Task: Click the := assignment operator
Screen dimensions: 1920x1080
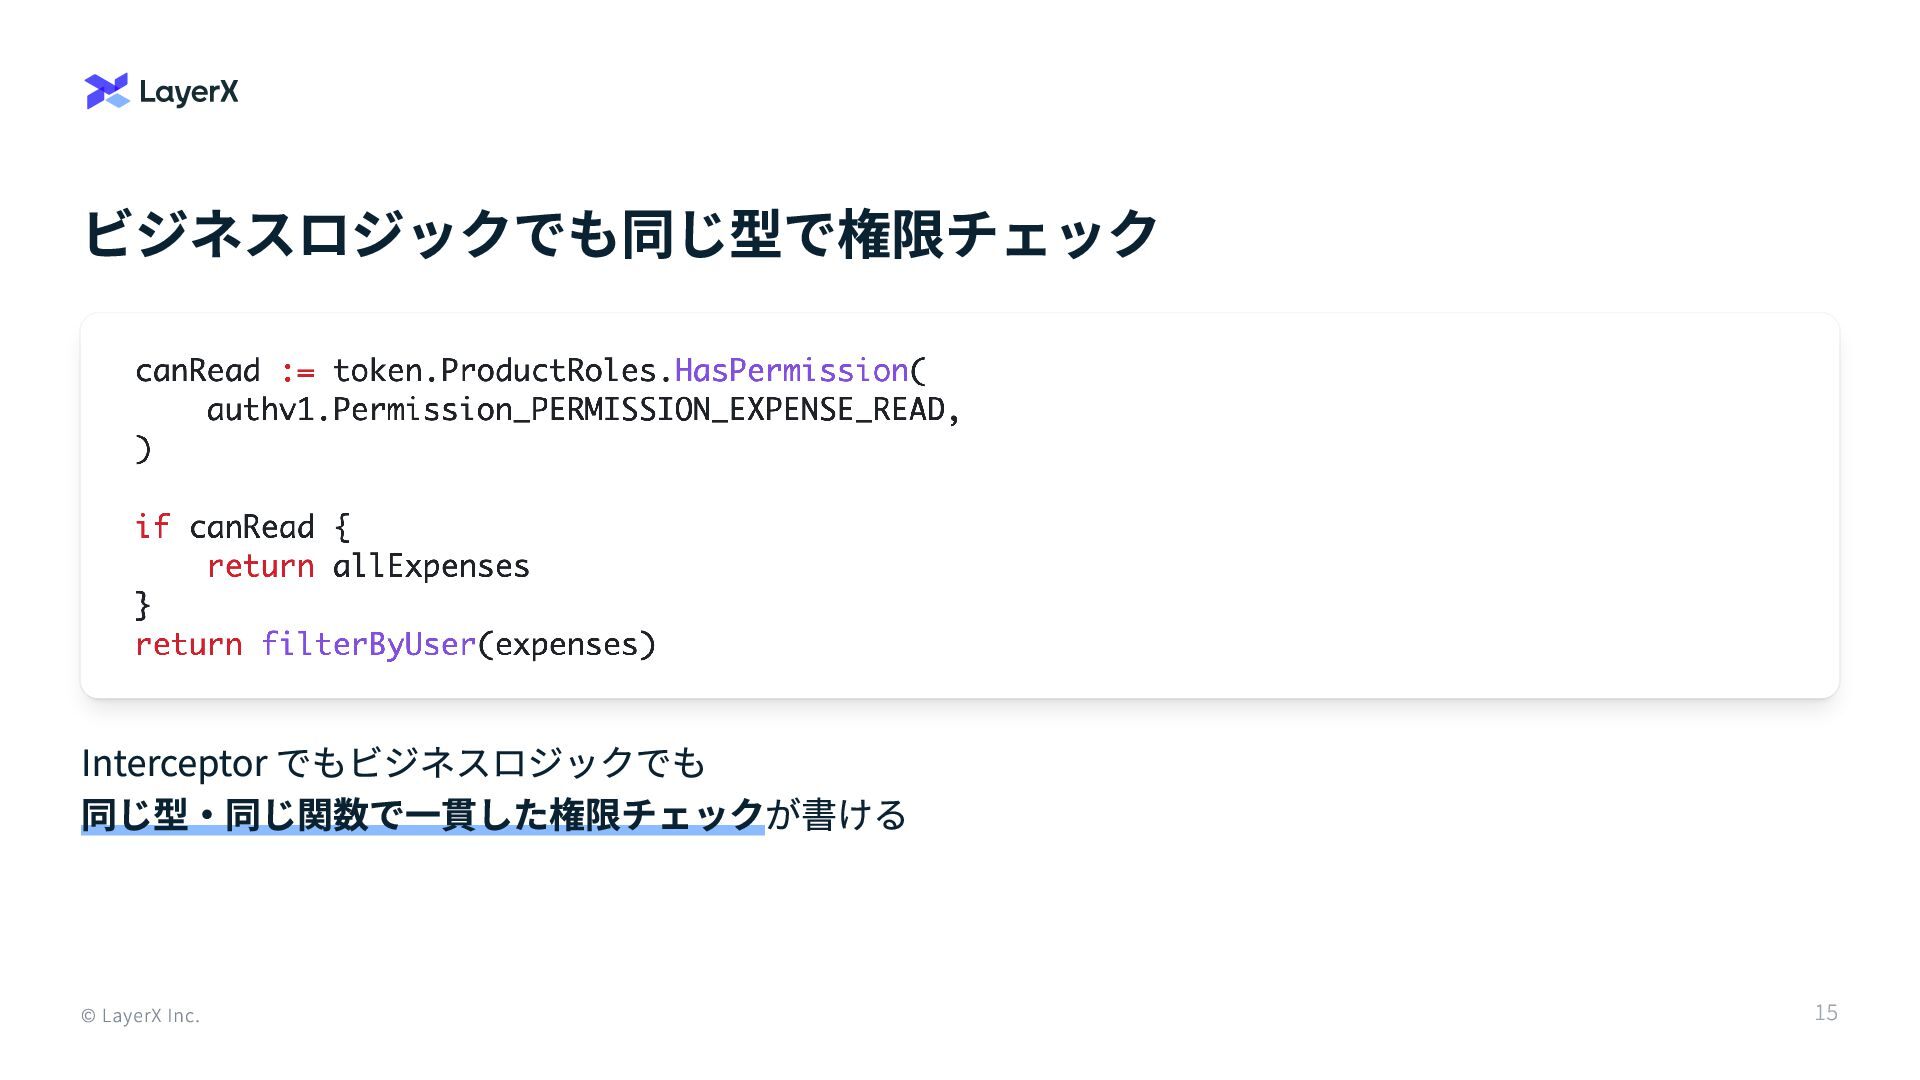Action: click(x=297, y=372)
